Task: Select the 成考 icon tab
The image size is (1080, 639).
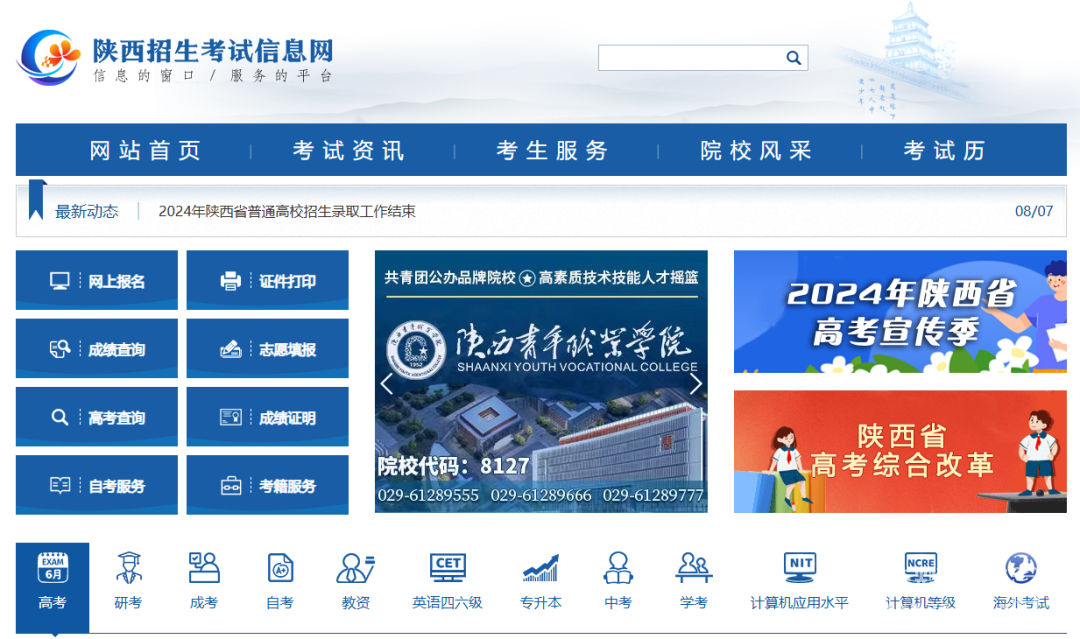Action: tap(204, 568)
